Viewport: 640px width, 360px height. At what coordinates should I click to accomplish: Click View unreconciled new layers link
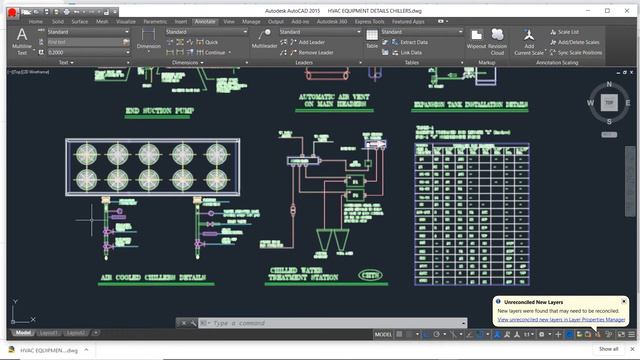(561, 320)
